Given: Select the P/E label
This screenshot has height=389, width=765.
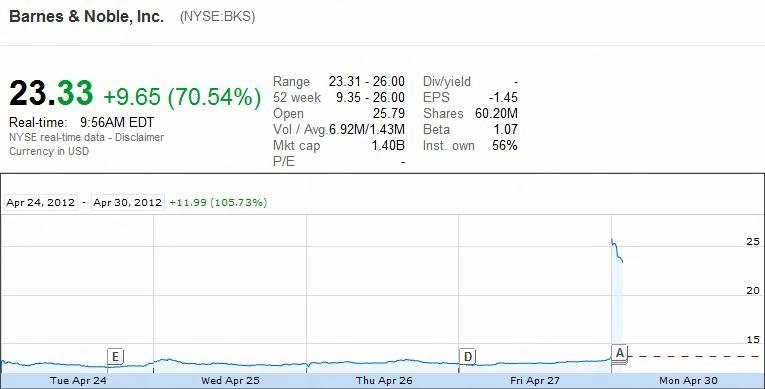Looking at the screenshot, I should pos(284,162).
